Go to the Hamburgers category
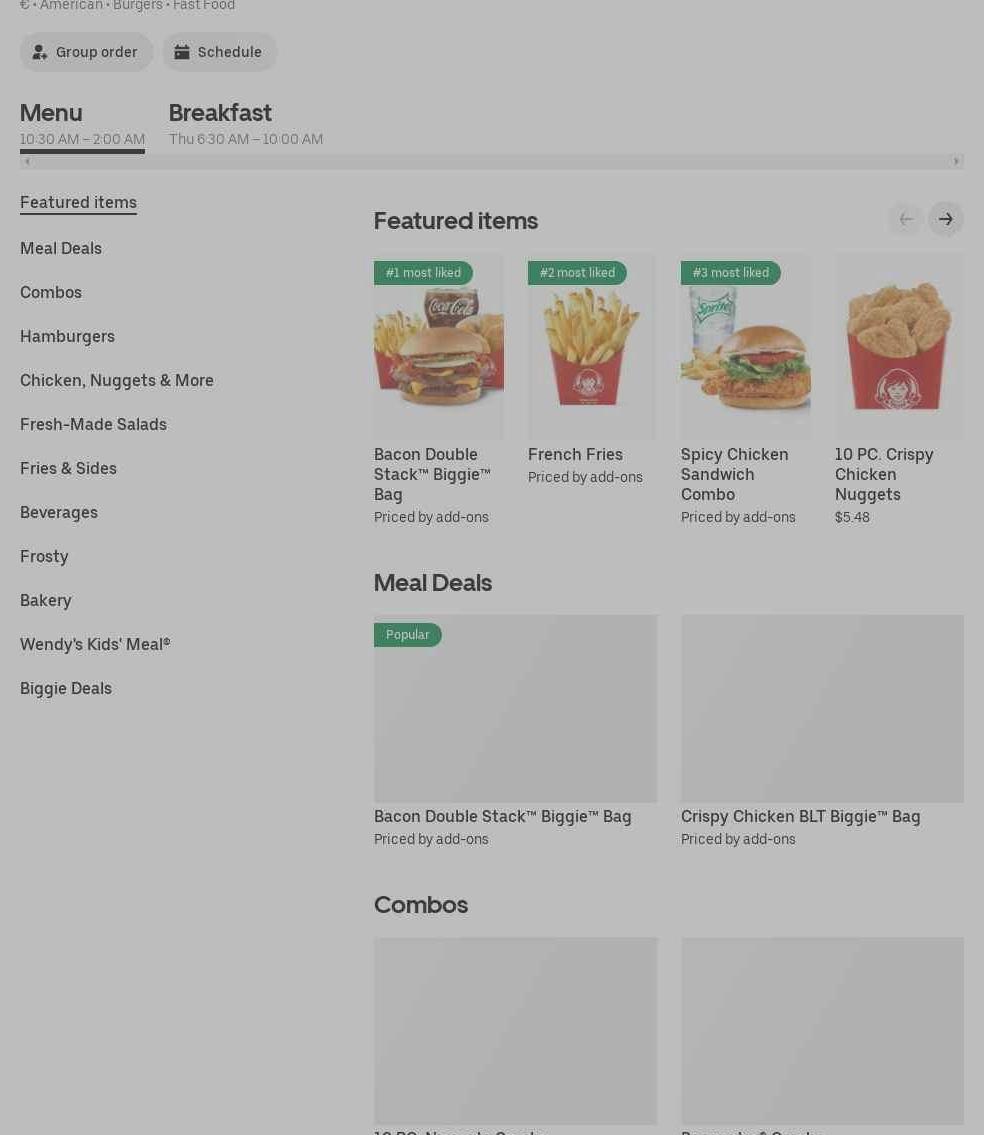This screenshot has height=1135, width=984. (x=67, y=337)
